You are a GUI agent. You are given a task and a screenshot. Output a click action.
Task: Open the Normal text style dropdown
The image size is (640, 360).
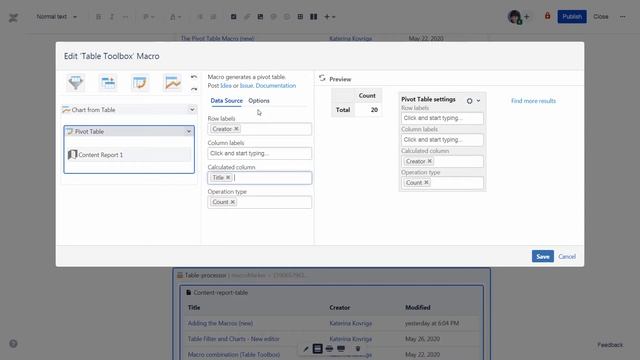click(56, 17)
